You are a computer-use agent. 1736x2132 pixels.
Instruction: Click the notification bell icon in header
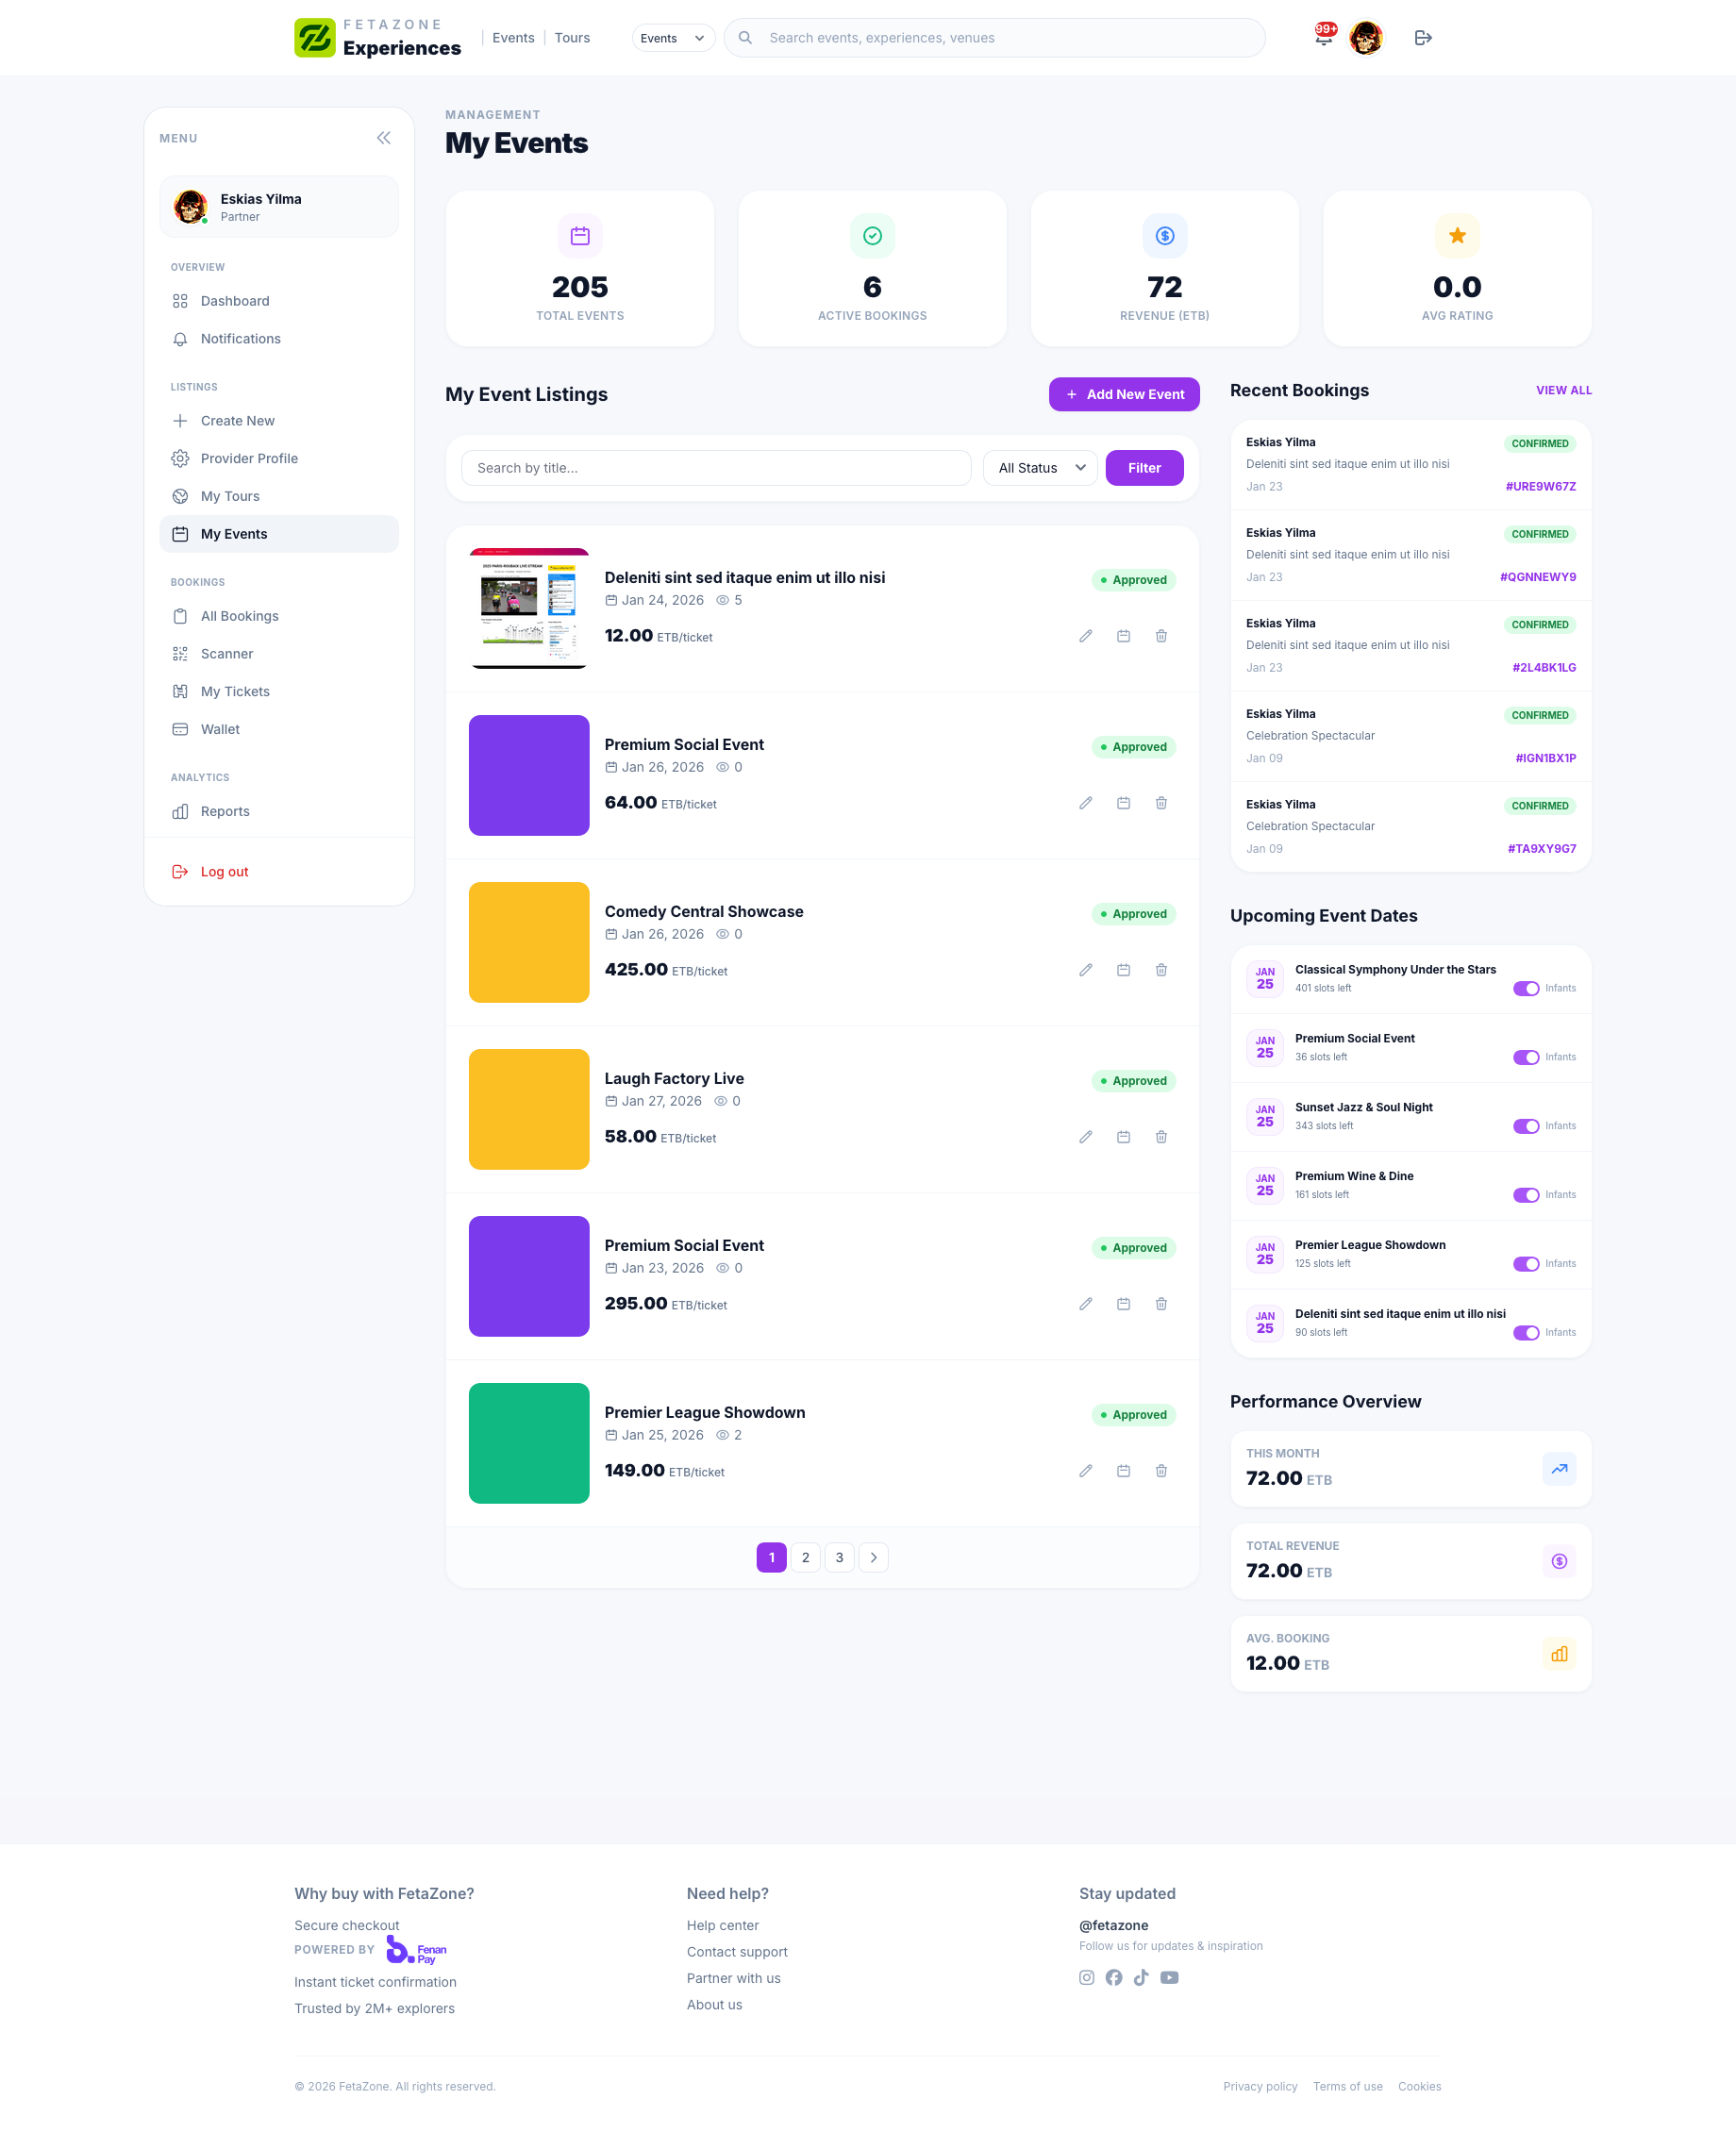(x=1323, y=37)
